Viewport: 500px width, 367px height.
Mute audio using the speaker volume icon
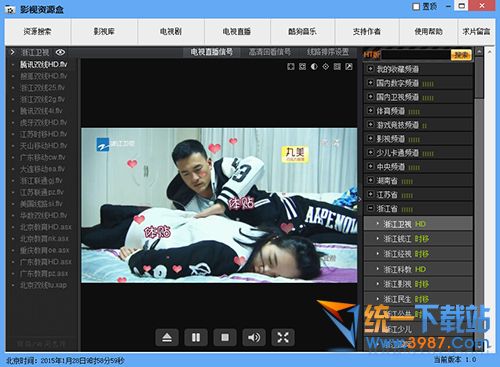254,337
